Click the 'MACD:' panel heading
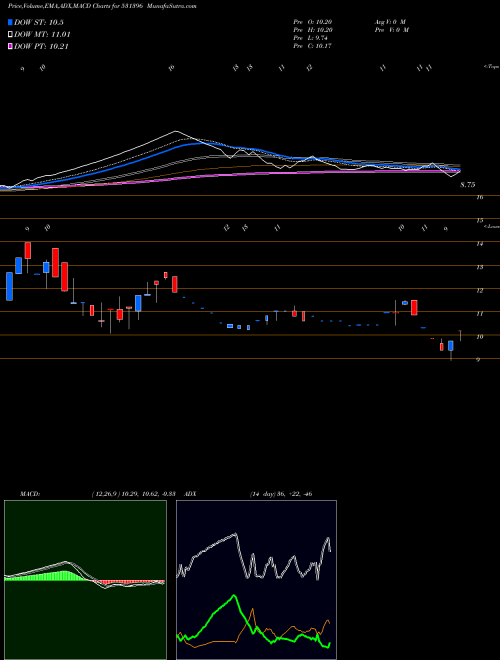The height and width of the screenshot is (660, 500). 30,494
